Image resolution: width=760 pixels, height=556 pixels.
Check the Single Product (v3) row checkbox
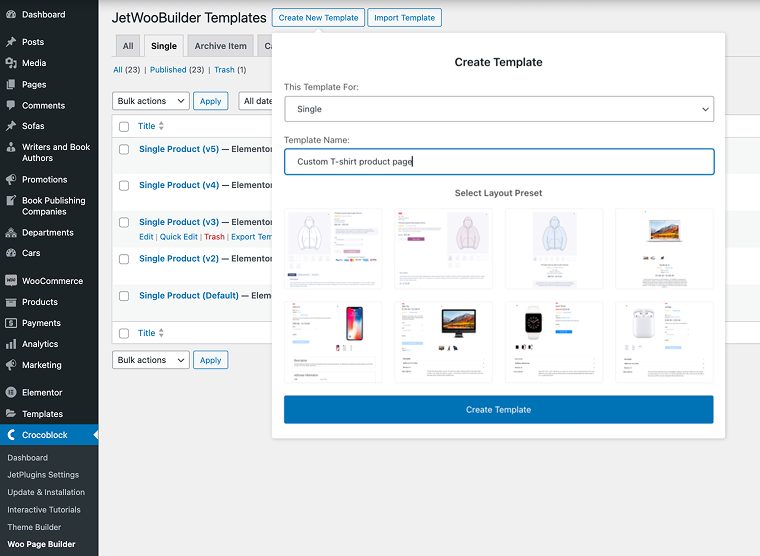[x=124, y=222]
